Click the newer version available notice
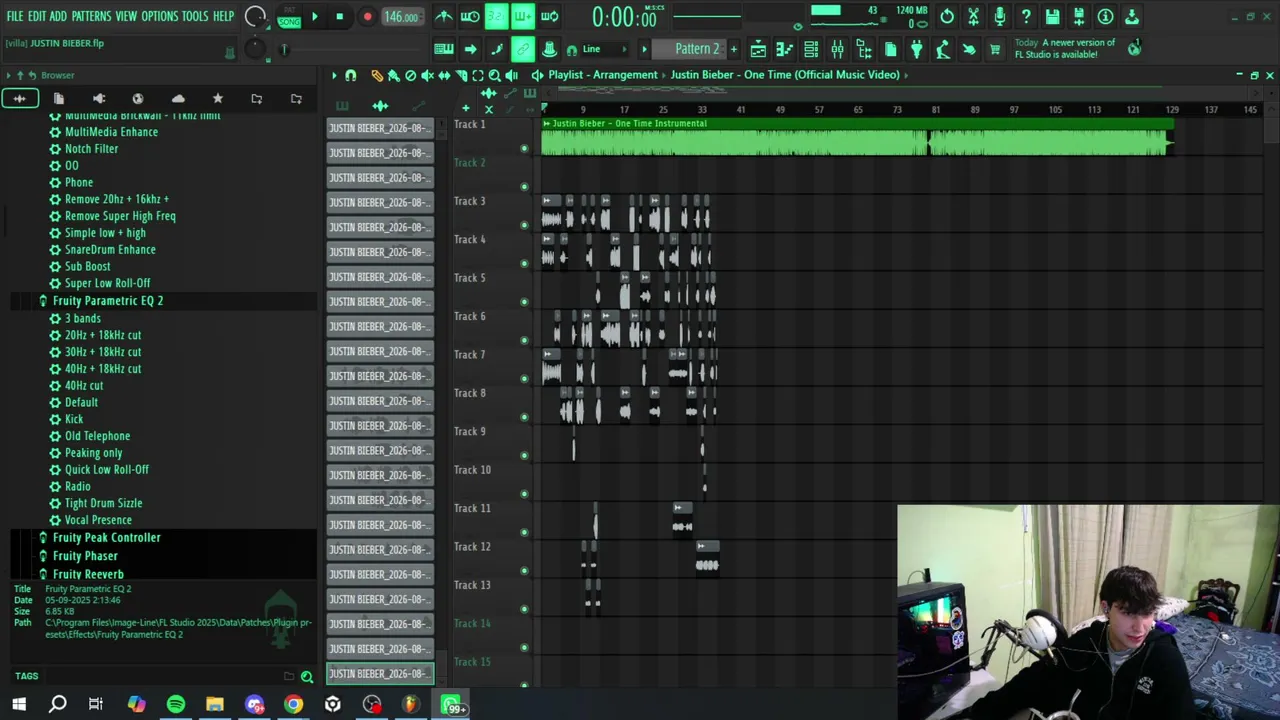The image size is (1280, 720). click(x=1065, y=49)
